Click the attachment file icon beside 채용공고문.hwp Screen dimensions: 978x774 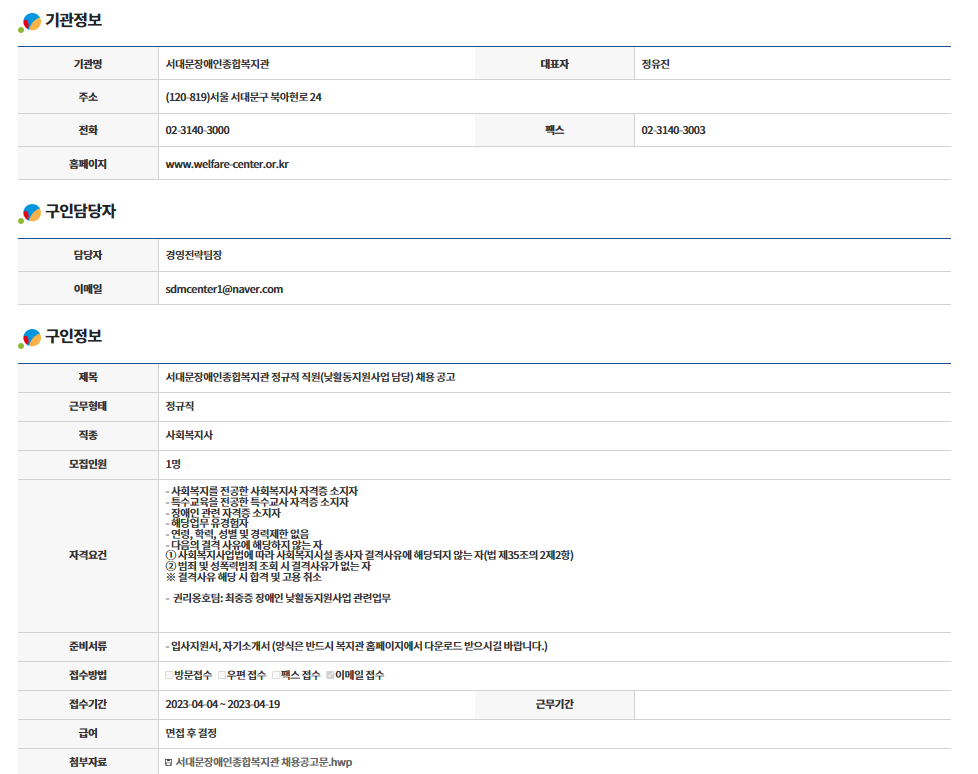click(168, 762)
